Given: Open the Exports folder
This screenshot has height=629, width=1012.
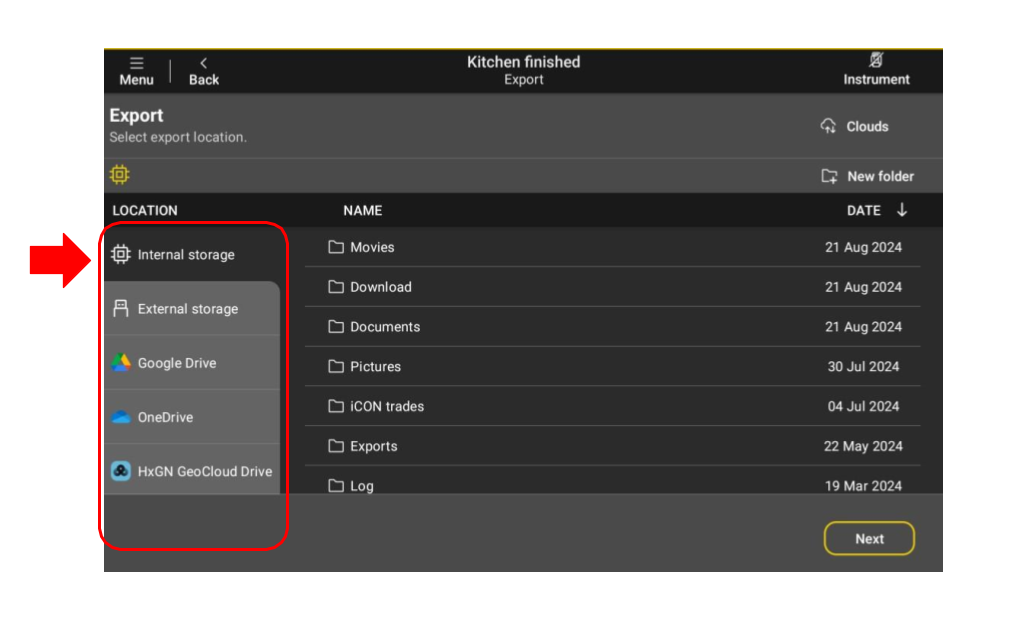Looking at the screenshot, I should click(x=373, y=446).
